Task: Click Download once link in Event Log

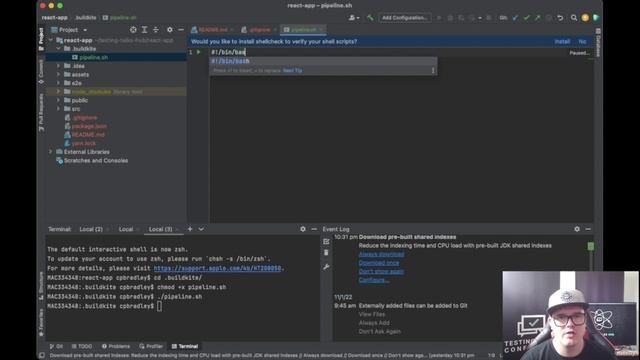Action: tap(379, 263)
